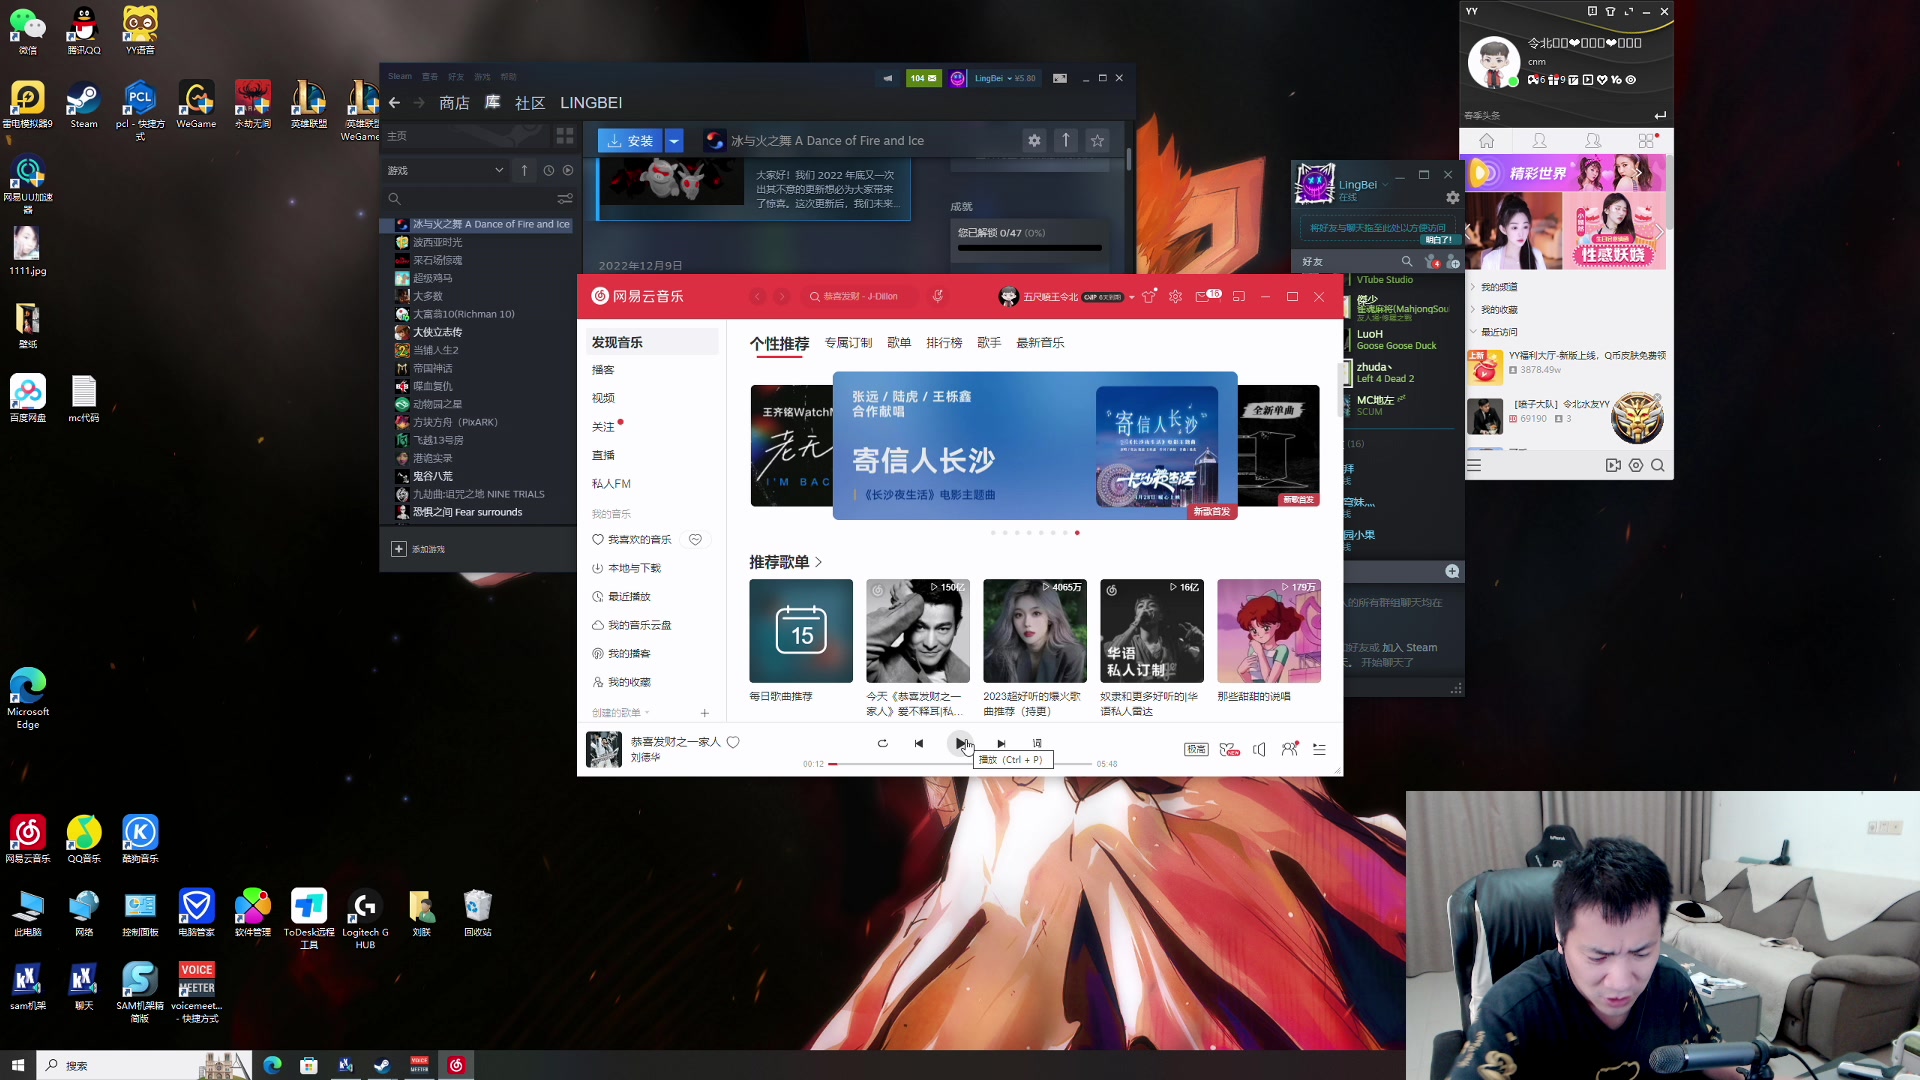Open sound quality selector 极高
The image size is (1920, 1080).
[x=1196, y=749]
